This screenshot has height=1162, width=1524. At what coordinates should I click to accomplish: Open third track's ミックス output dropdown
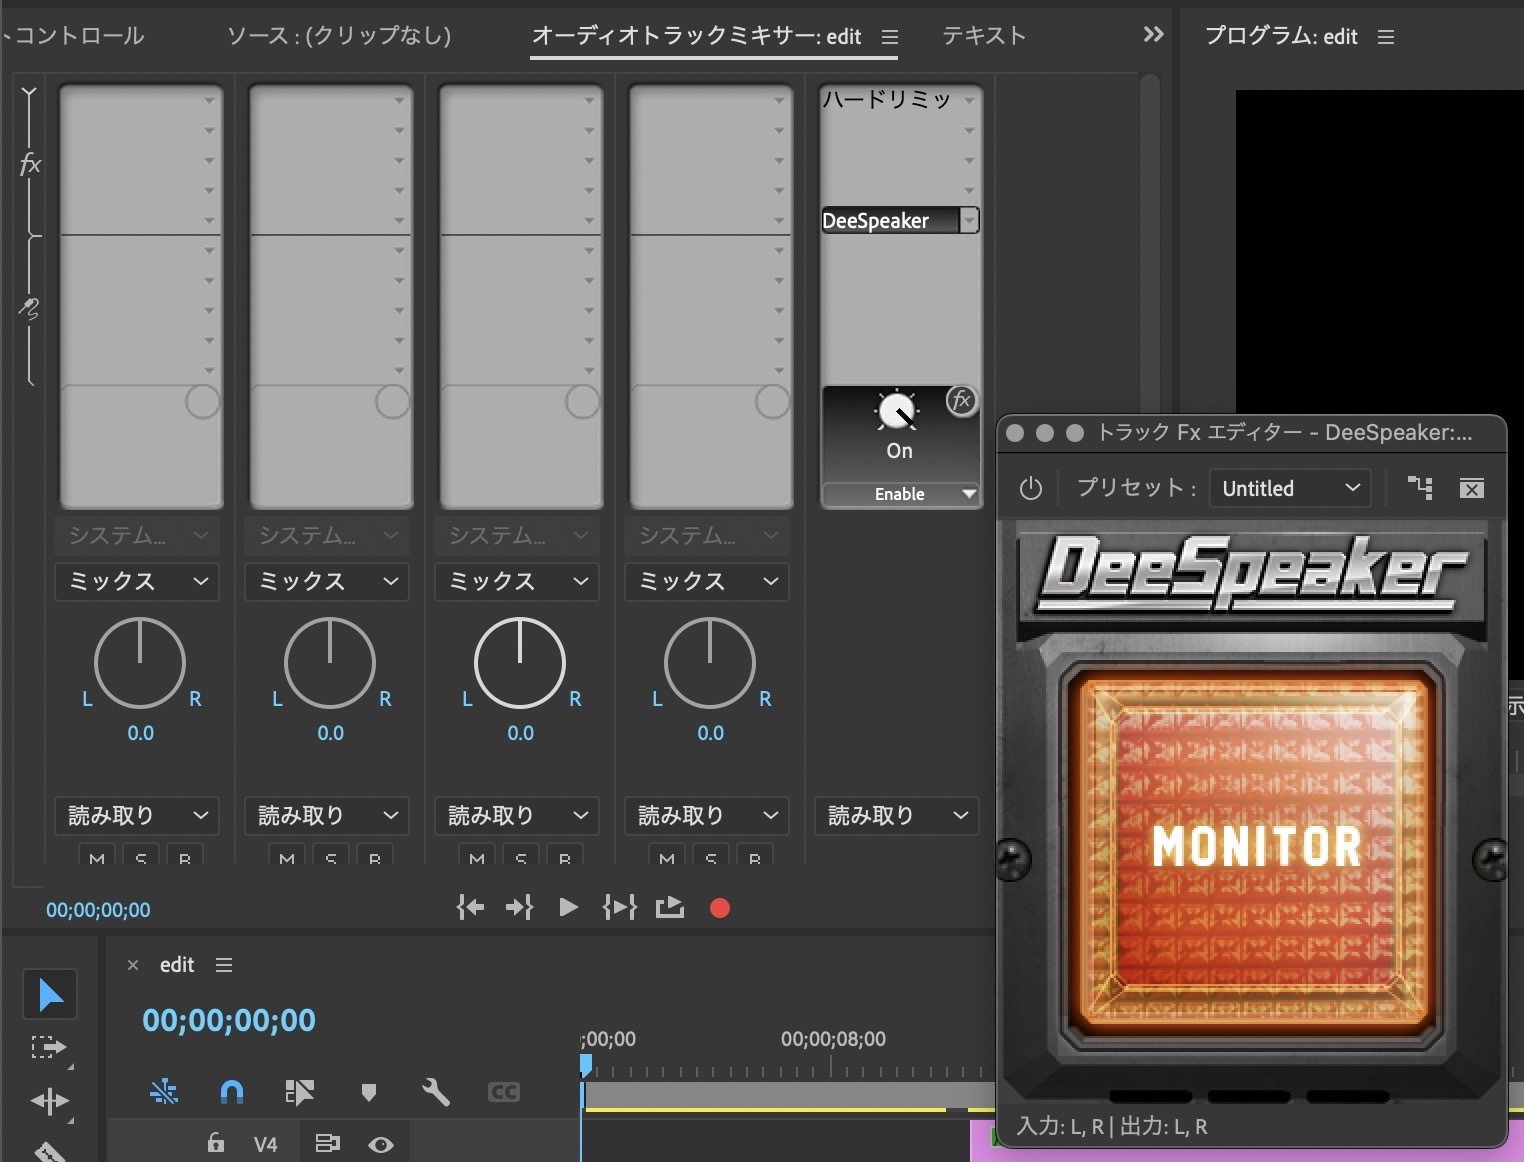coord(517,581)
